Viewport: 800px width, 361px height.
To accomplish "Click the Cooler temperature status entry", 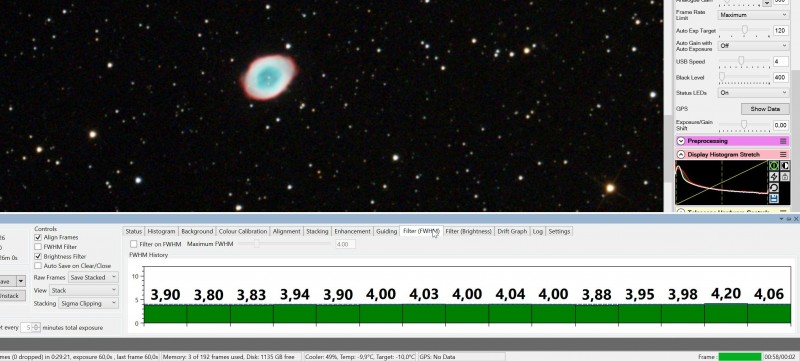I will pyautogui.click(x=360, y=357).
